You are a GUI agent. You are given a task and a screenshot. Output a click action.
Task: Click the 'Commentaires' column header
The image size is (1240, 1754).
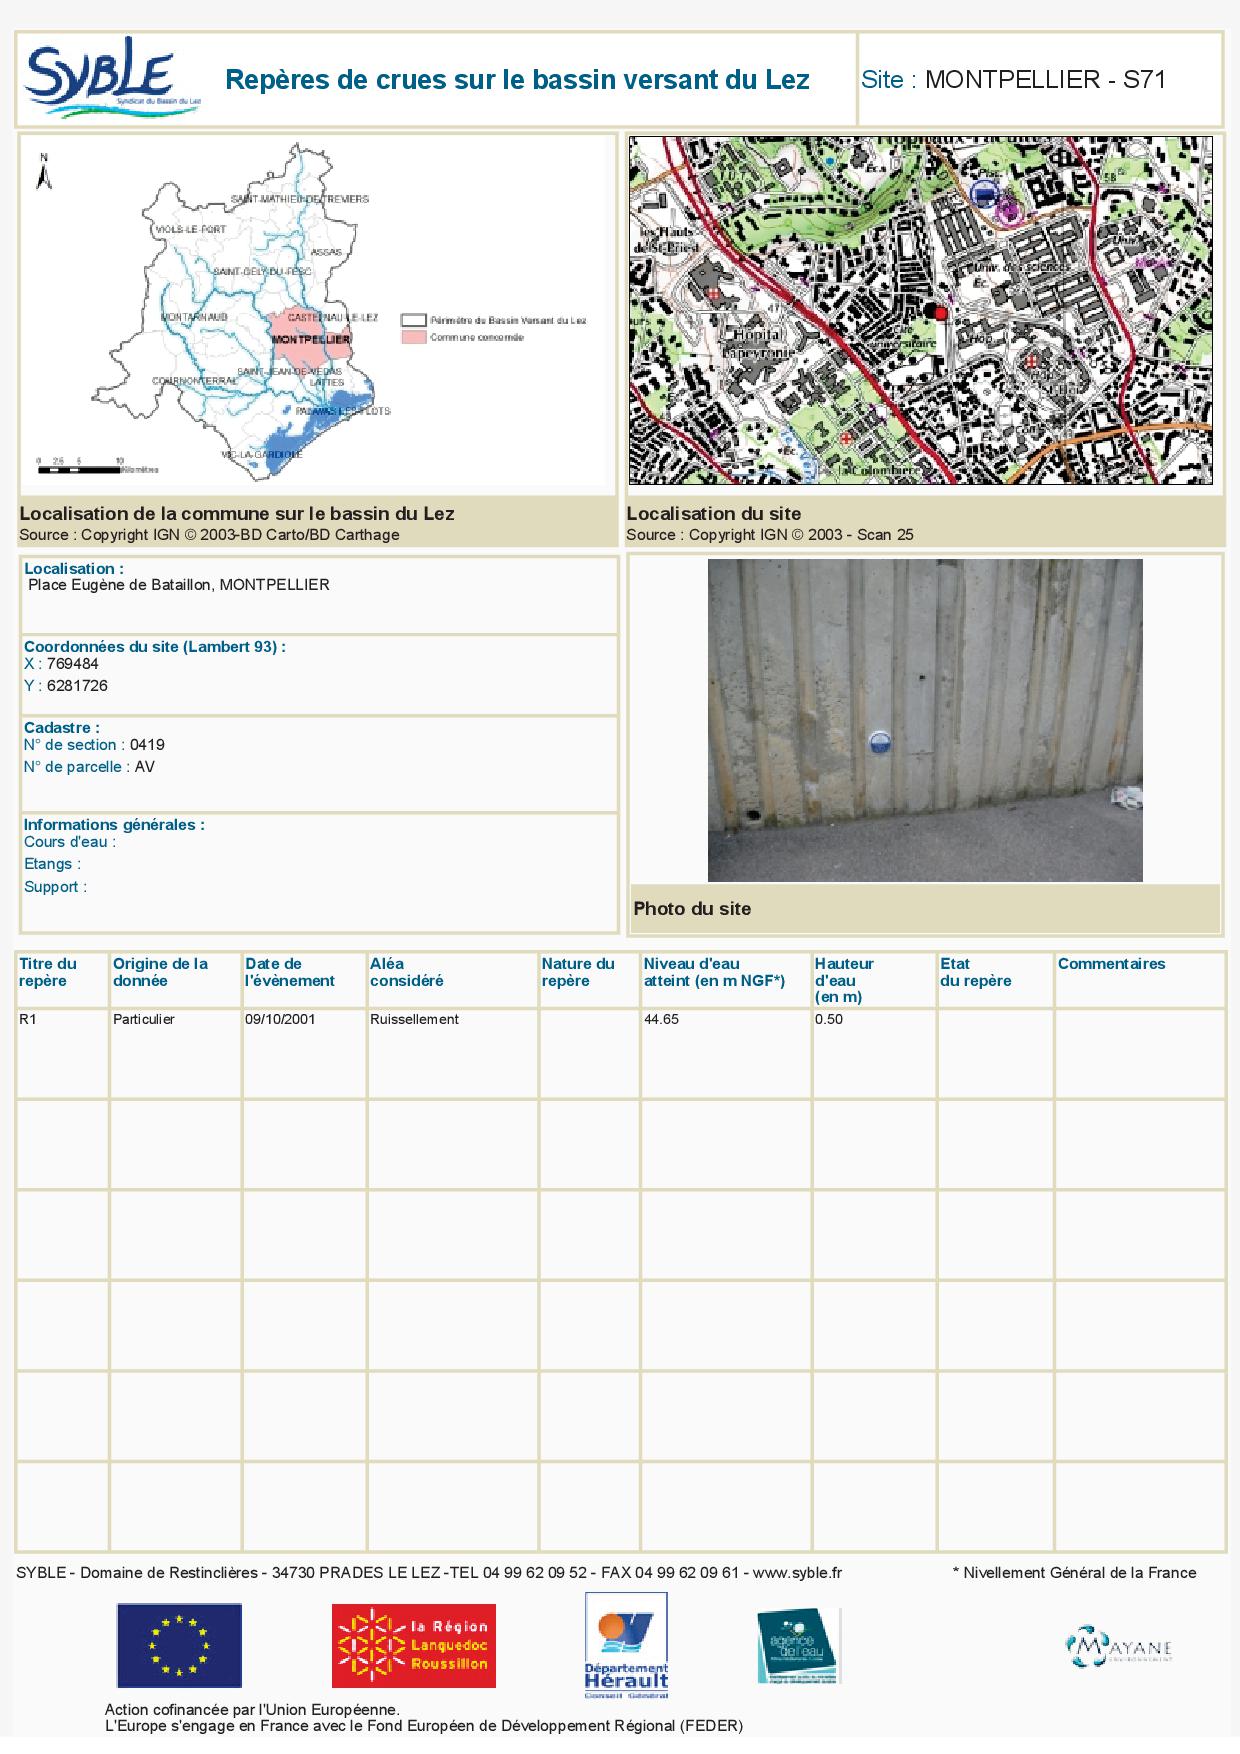click(x=1112, y=964)
